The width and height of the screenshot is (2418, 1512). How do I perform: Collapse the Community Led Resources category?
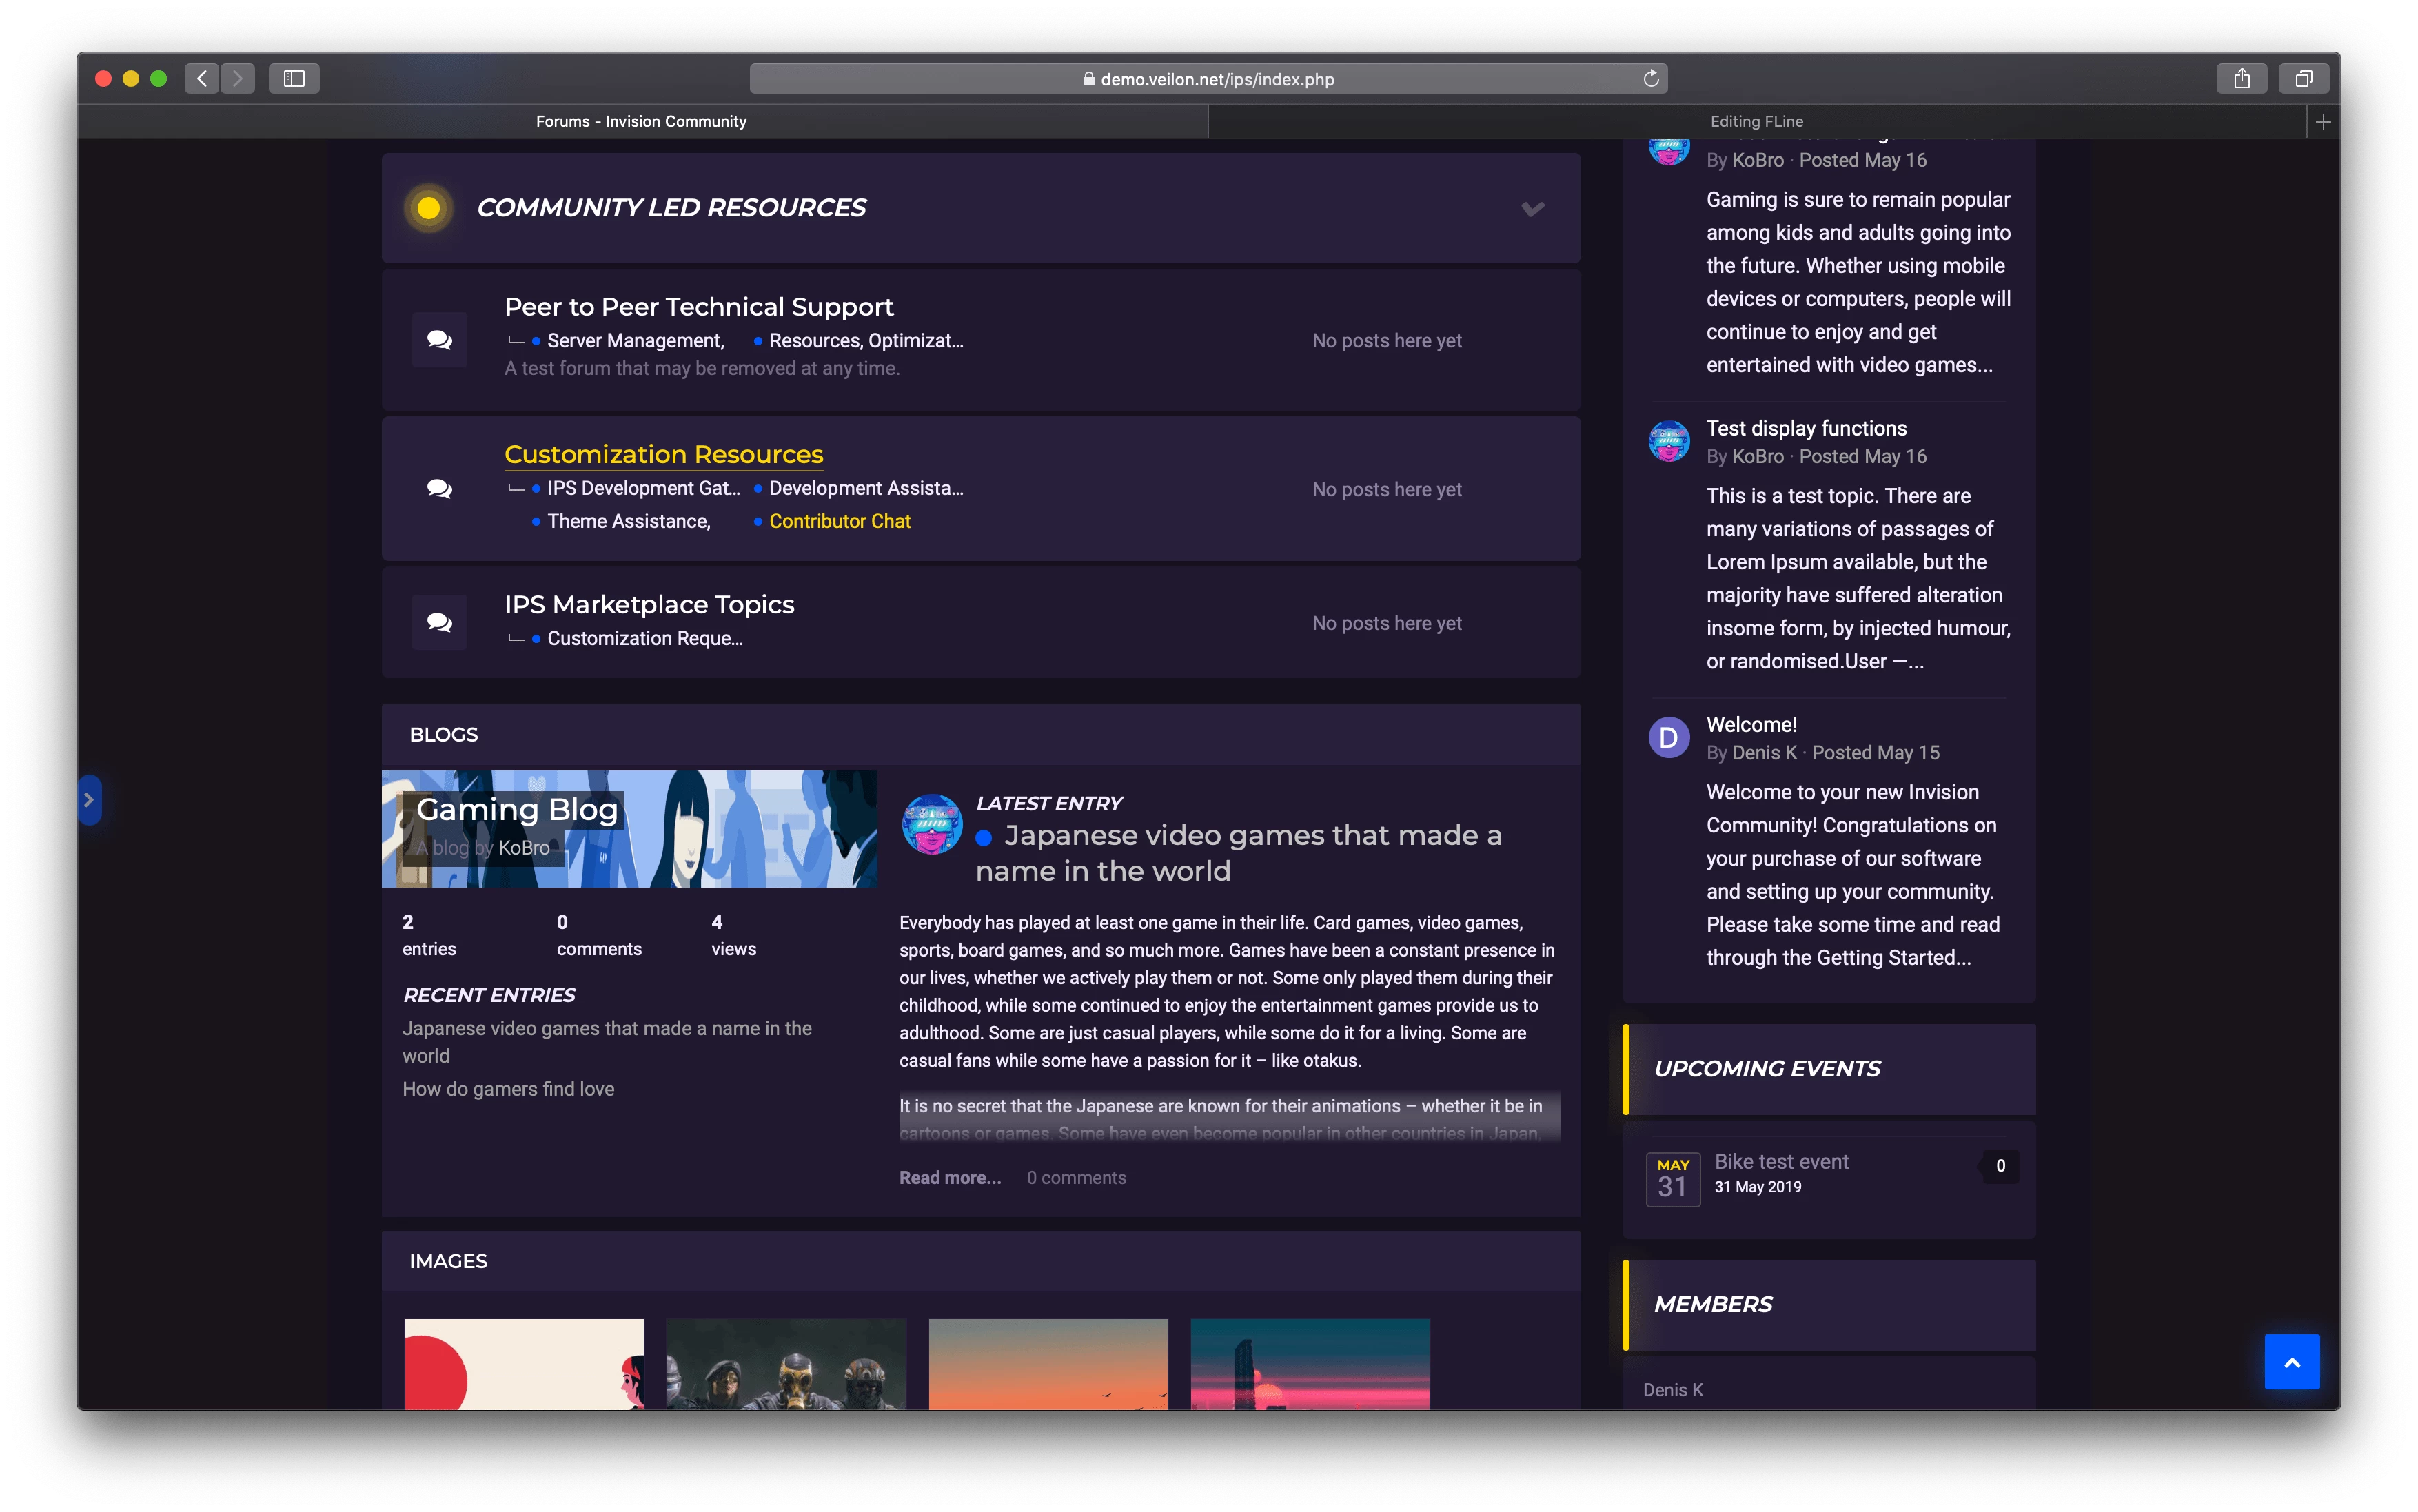[x=1532, y=208]
